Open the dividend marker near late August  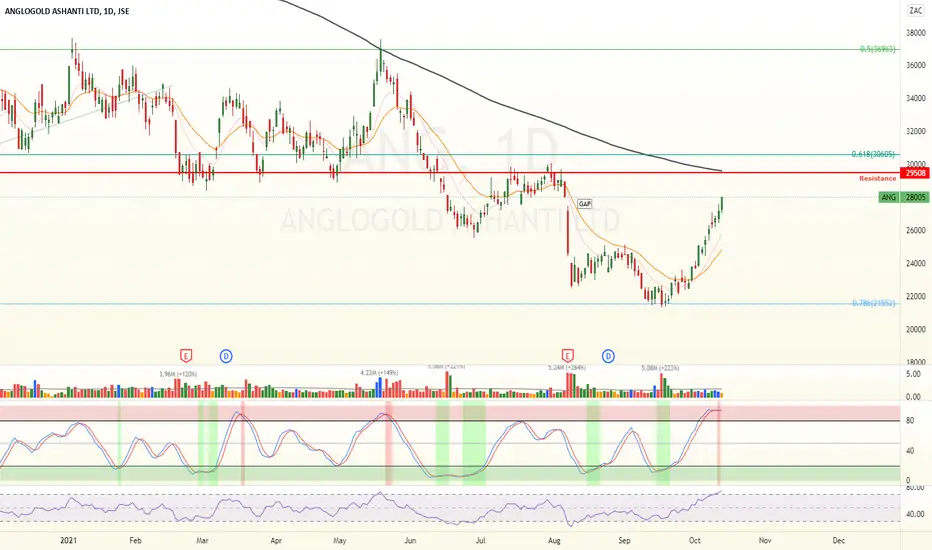608,356
